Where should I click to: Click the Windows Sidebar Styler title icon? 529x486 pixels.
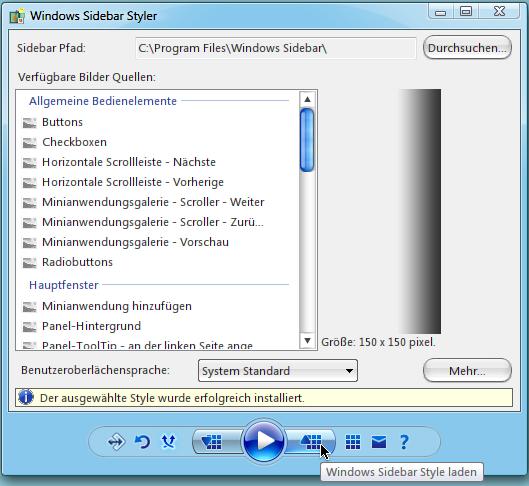(17, 16)
